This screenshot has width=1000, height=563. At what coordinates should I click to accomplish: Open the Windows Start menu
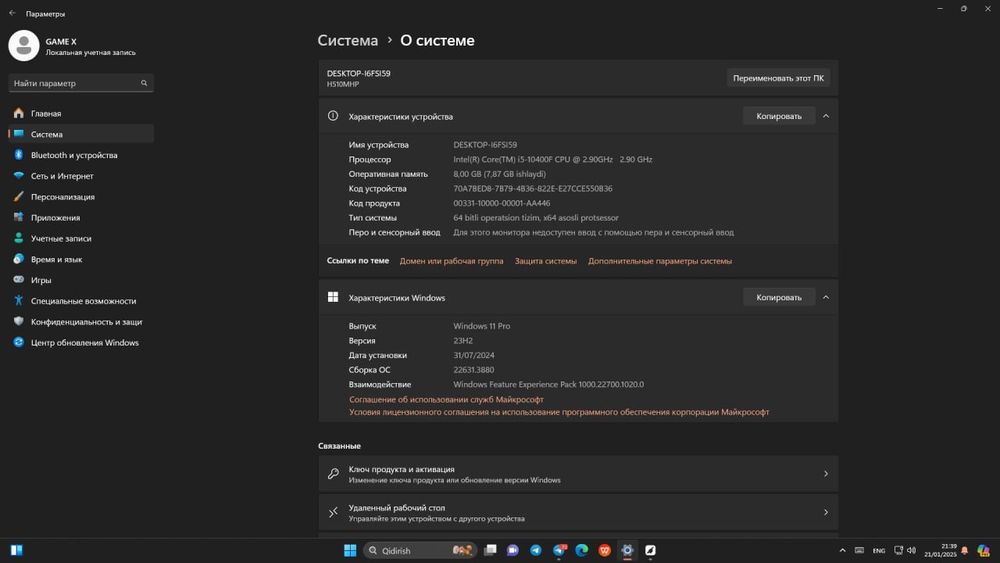(x=350, y=550)
